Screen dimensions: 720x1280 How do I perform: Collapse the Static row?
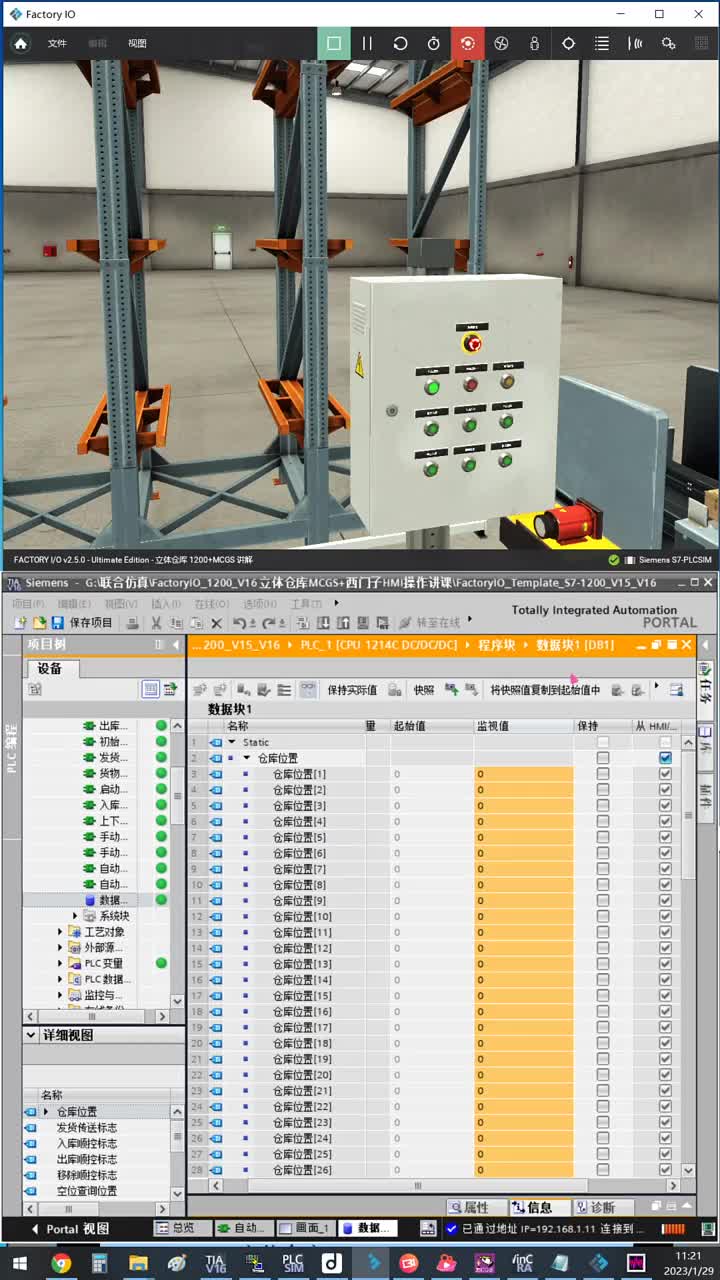click(232, 742)
